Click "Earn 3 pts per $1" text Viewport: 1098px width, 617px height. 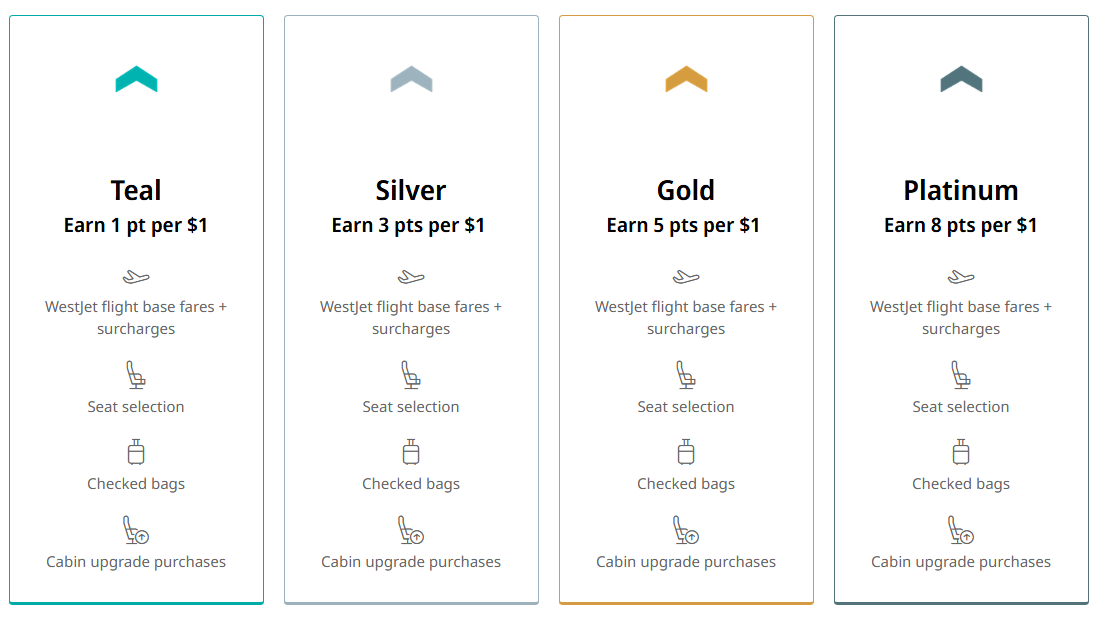pos(408,225)
